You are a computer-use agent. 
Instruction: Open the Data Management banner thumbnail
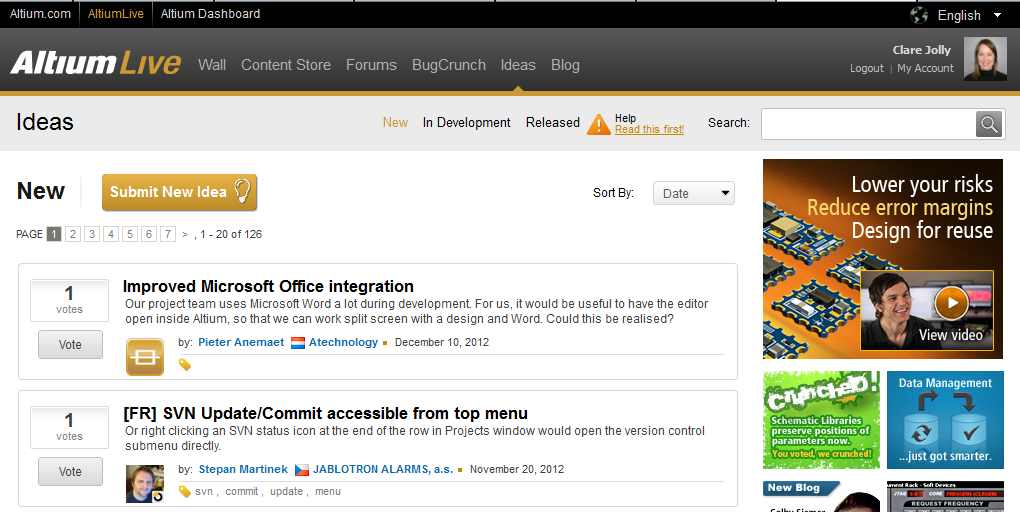point(945,420)
